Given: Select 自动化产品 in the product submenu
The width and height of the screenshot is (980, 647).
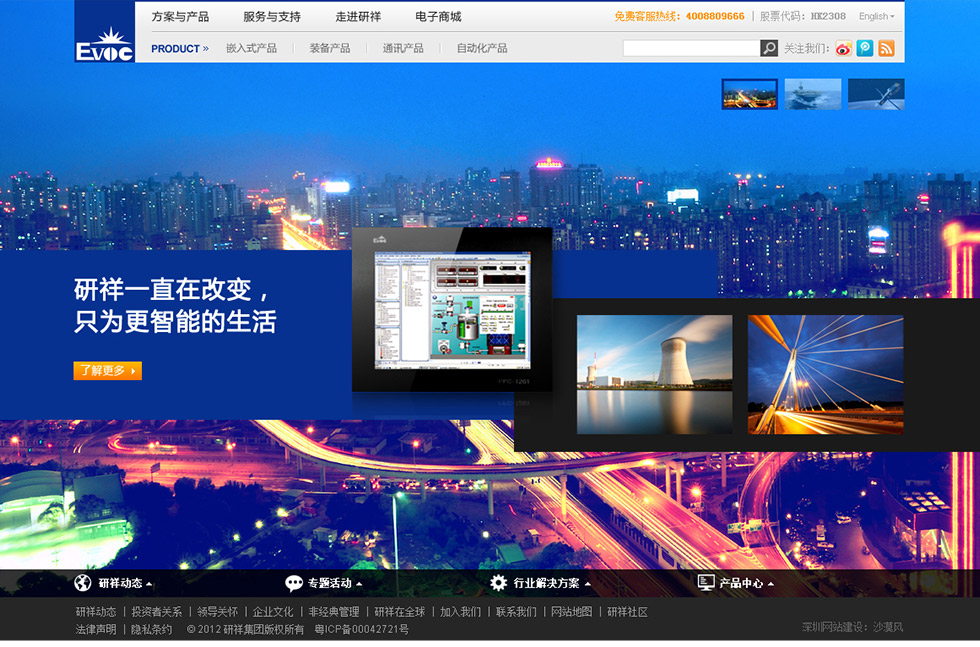Looking at the screenshot, I should [x=482, y=48].
